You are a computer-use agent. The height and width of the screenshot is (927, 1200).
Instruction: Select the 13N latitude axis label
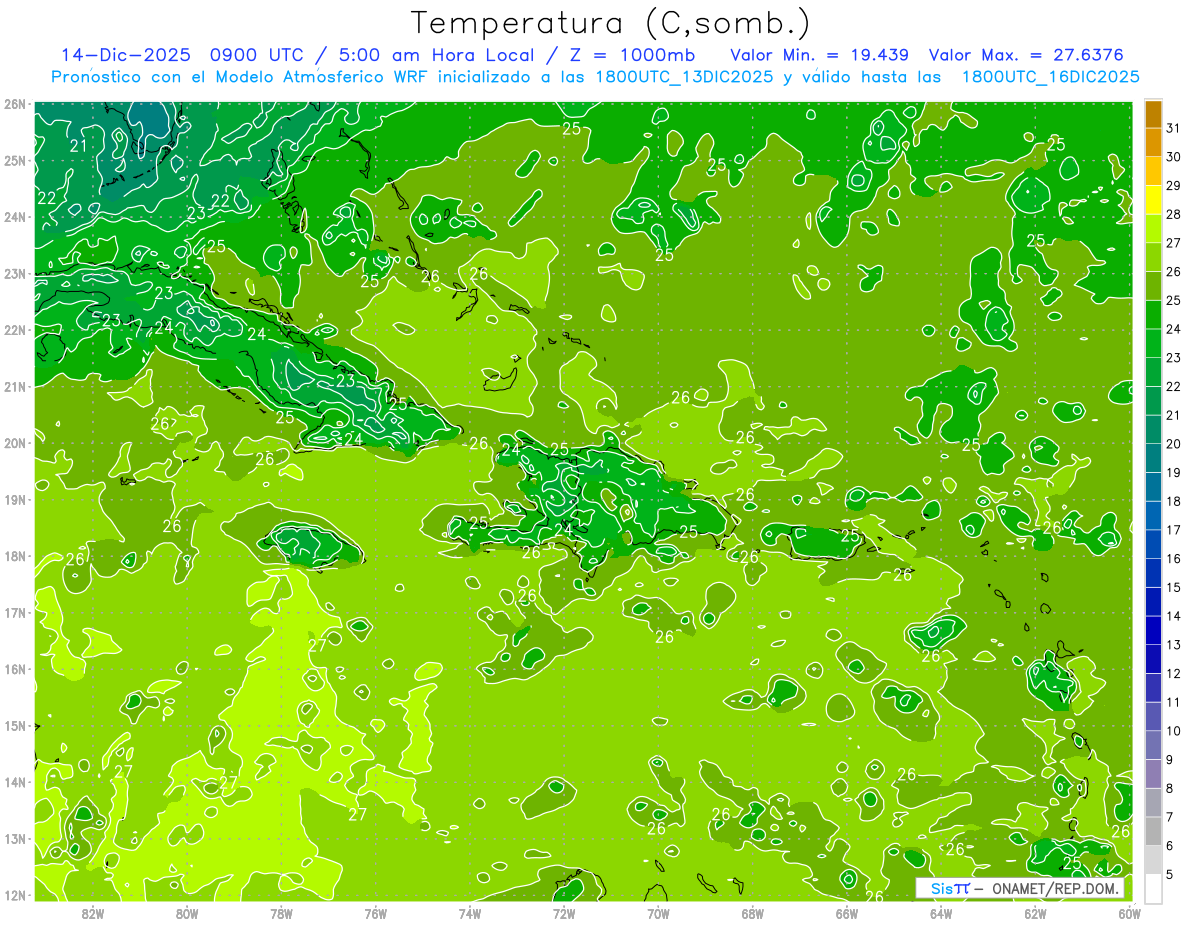click(15, 839)
